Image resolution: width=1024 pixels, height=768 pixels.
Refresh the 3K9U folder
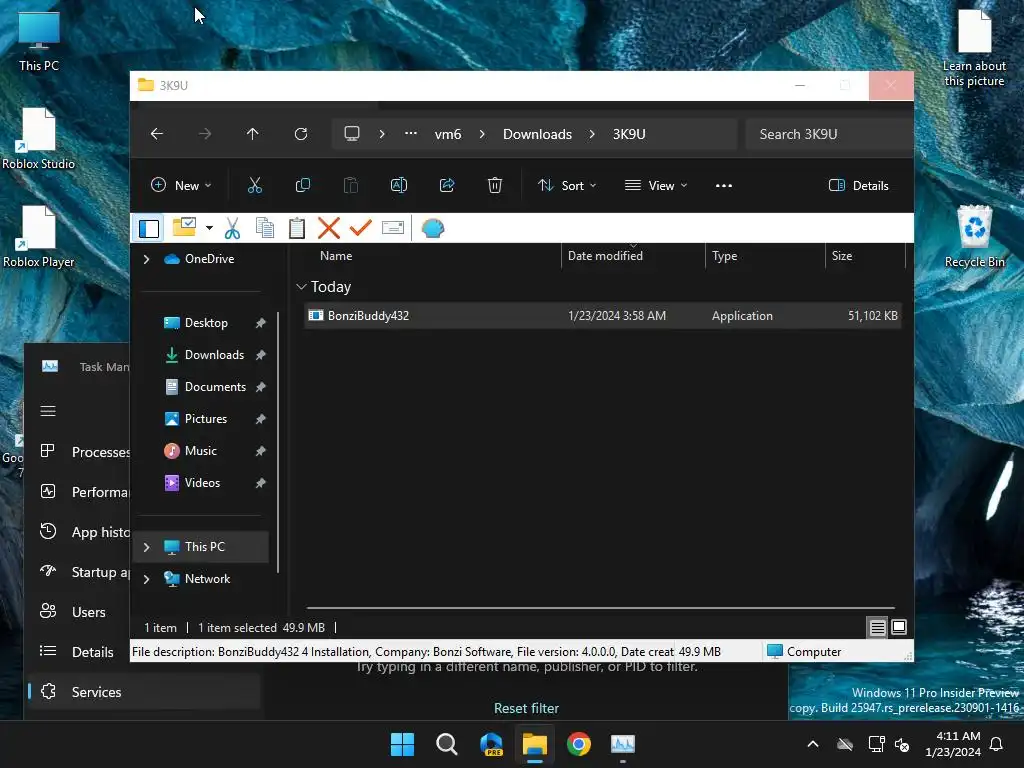(300, 134)
